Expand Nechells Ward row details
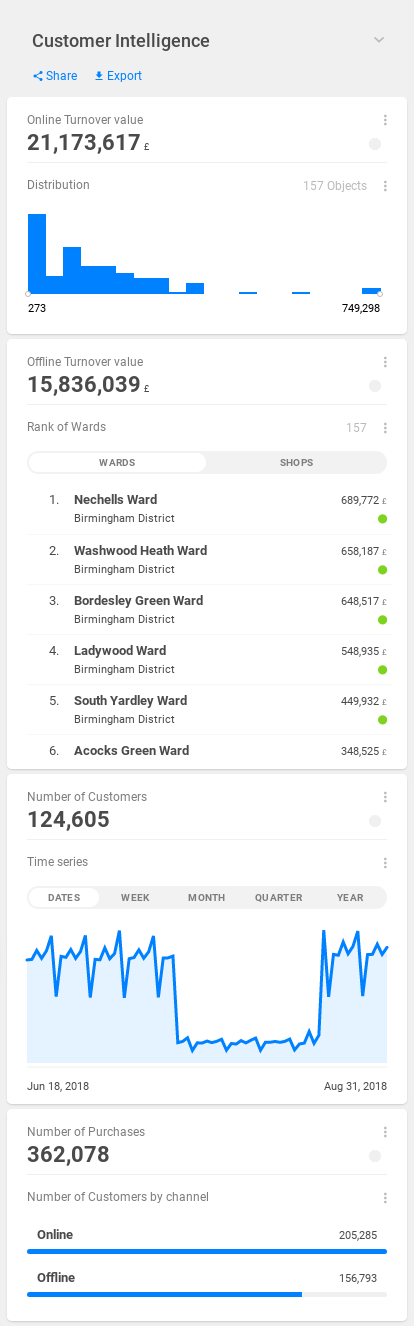The width and height of the screenshot is (414, 1326). (x=207, y=509)
